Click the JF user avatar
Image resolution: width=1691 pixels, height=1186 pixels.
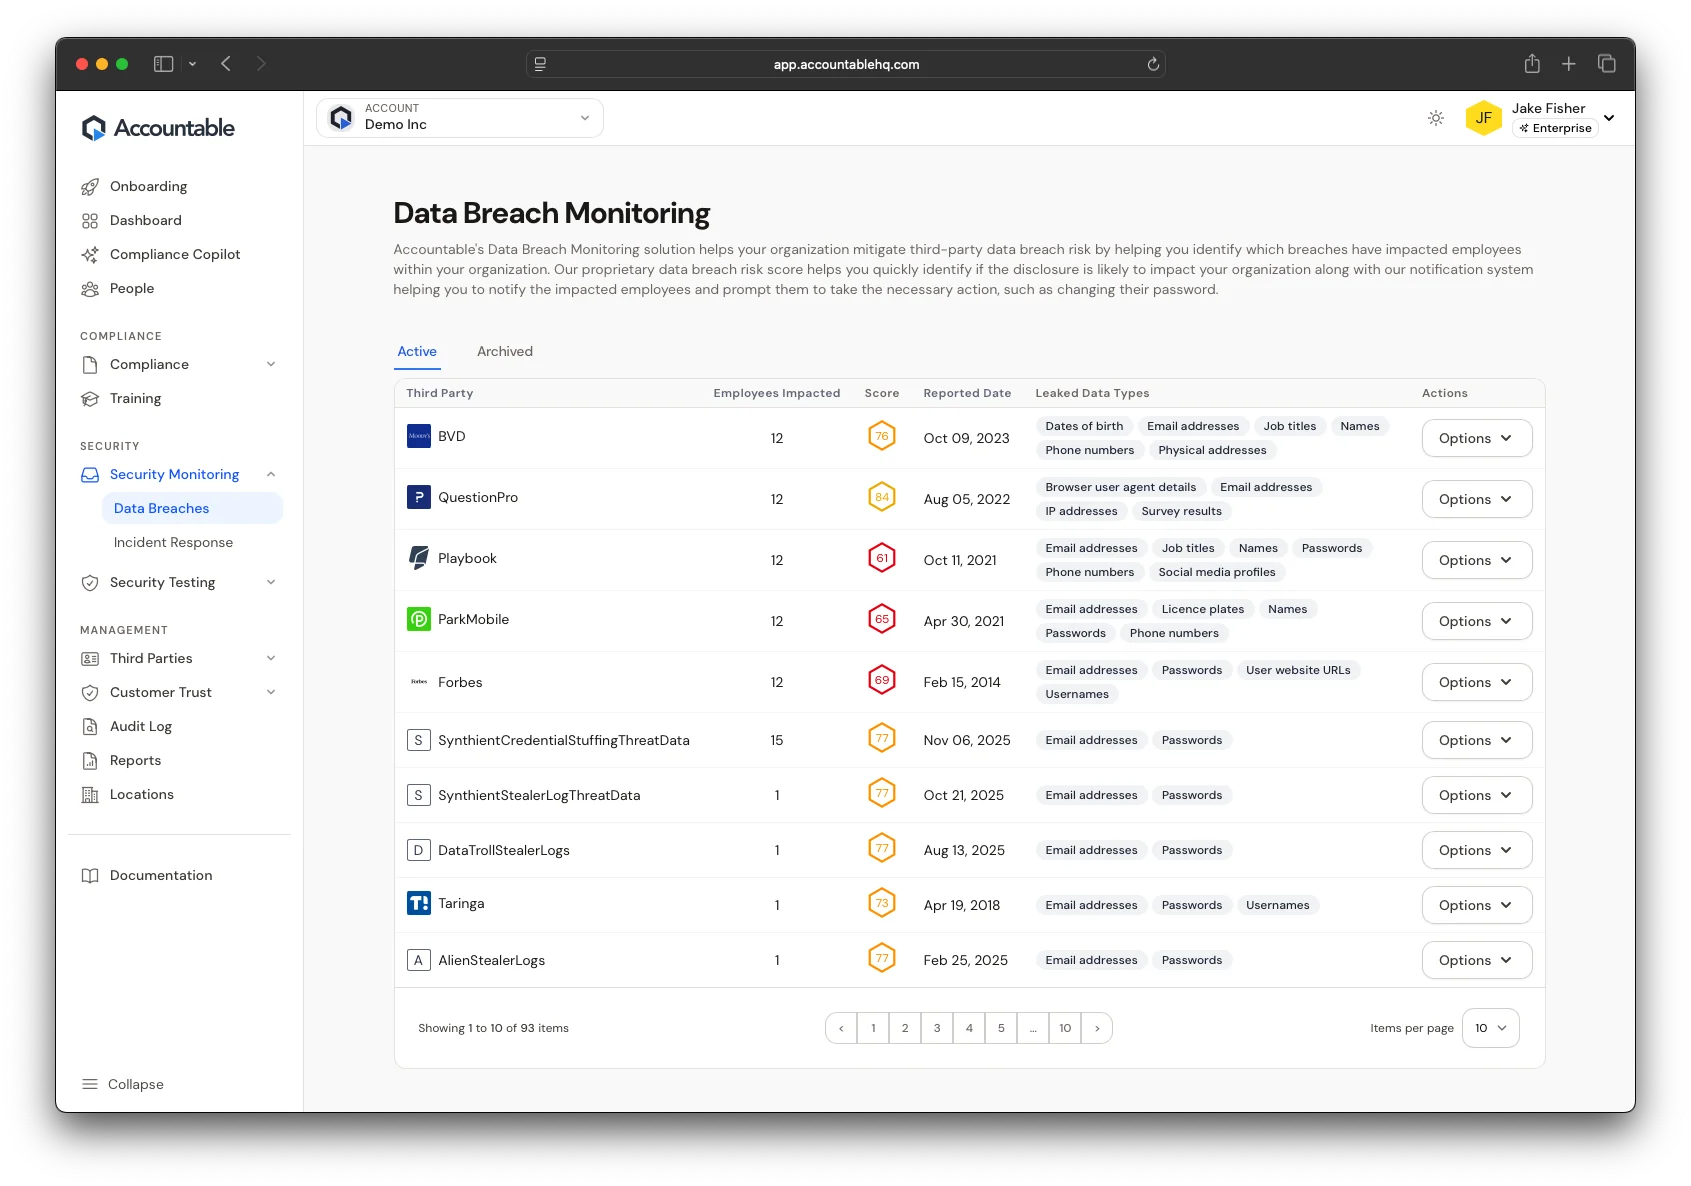(1484, 118)
